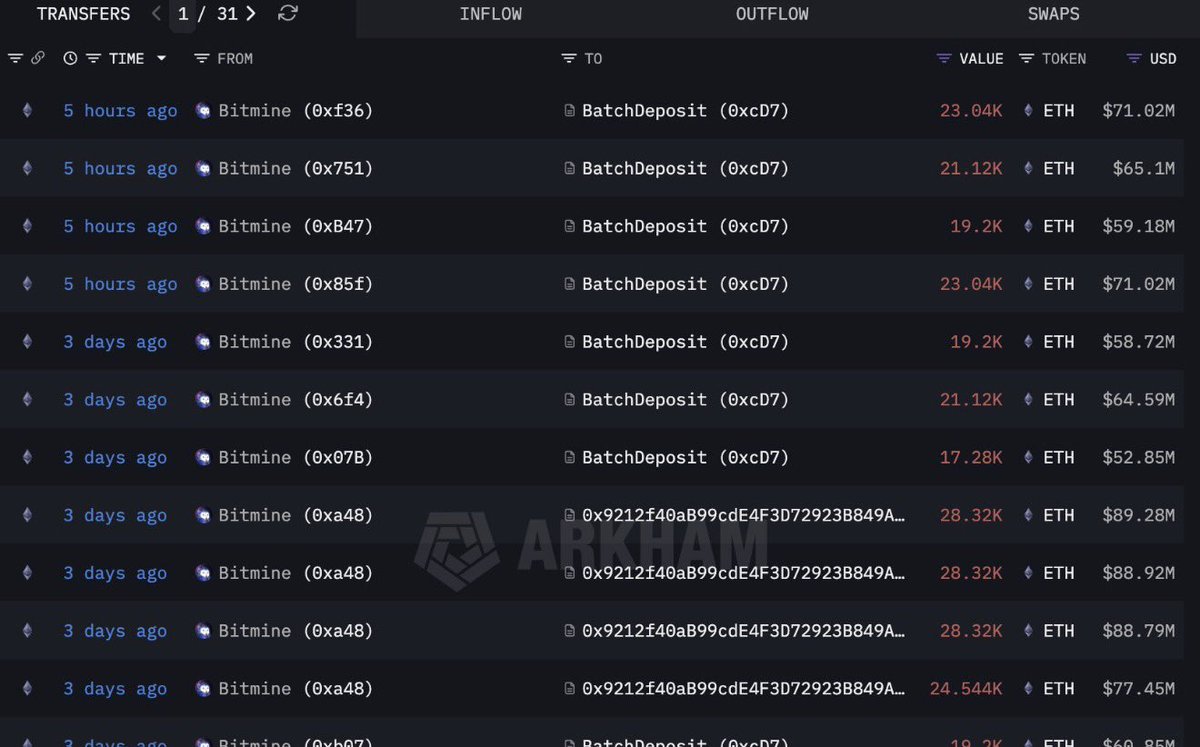
Task: Click contract icon in the $89.28M row
Action: pyautogui.click(x=570, y=516)
